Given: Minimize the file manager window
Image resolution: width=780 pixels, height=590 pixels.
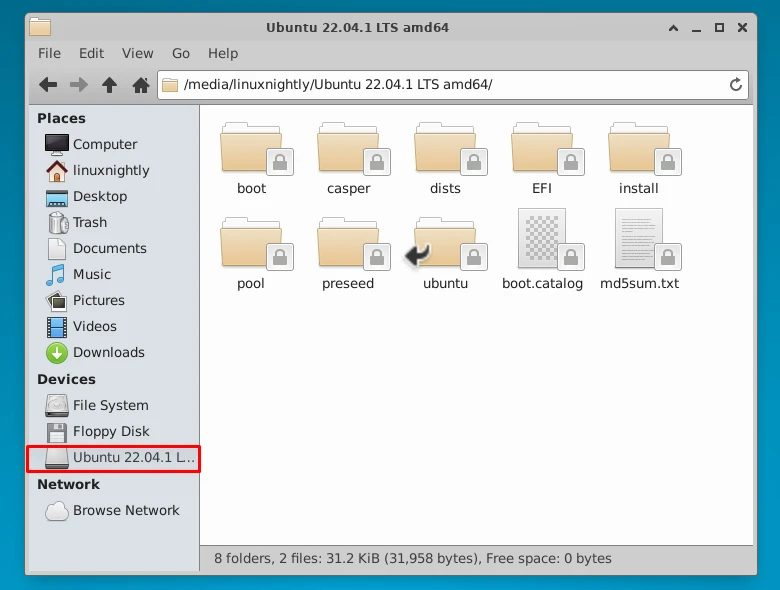Looking at the screenshot, I should [696, 28].
